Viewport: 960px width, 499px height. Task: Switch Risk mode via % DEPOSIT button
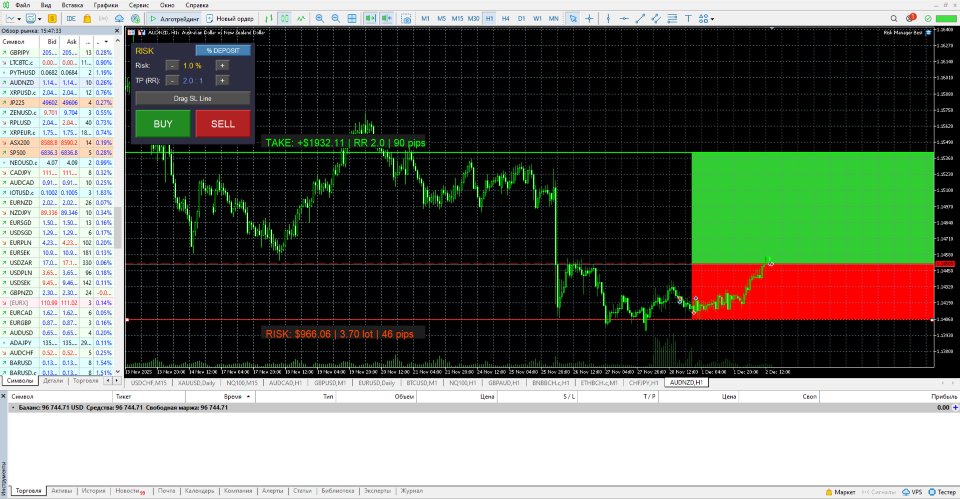[223, 50]
